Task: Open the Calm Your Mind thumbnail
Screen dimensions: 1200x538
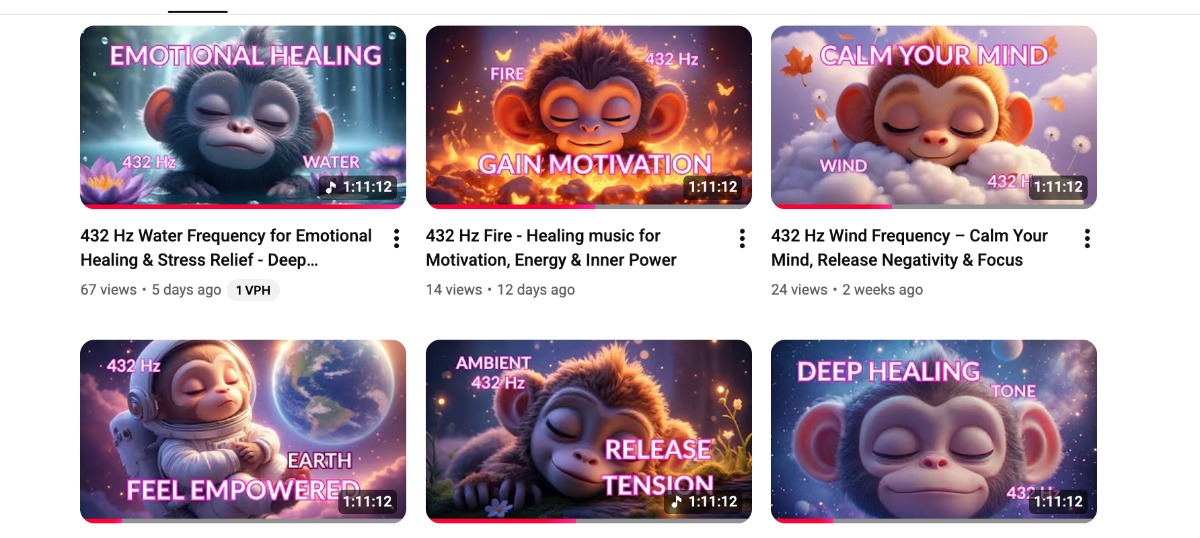Action: pyautogui.click(x=934, y=117)
